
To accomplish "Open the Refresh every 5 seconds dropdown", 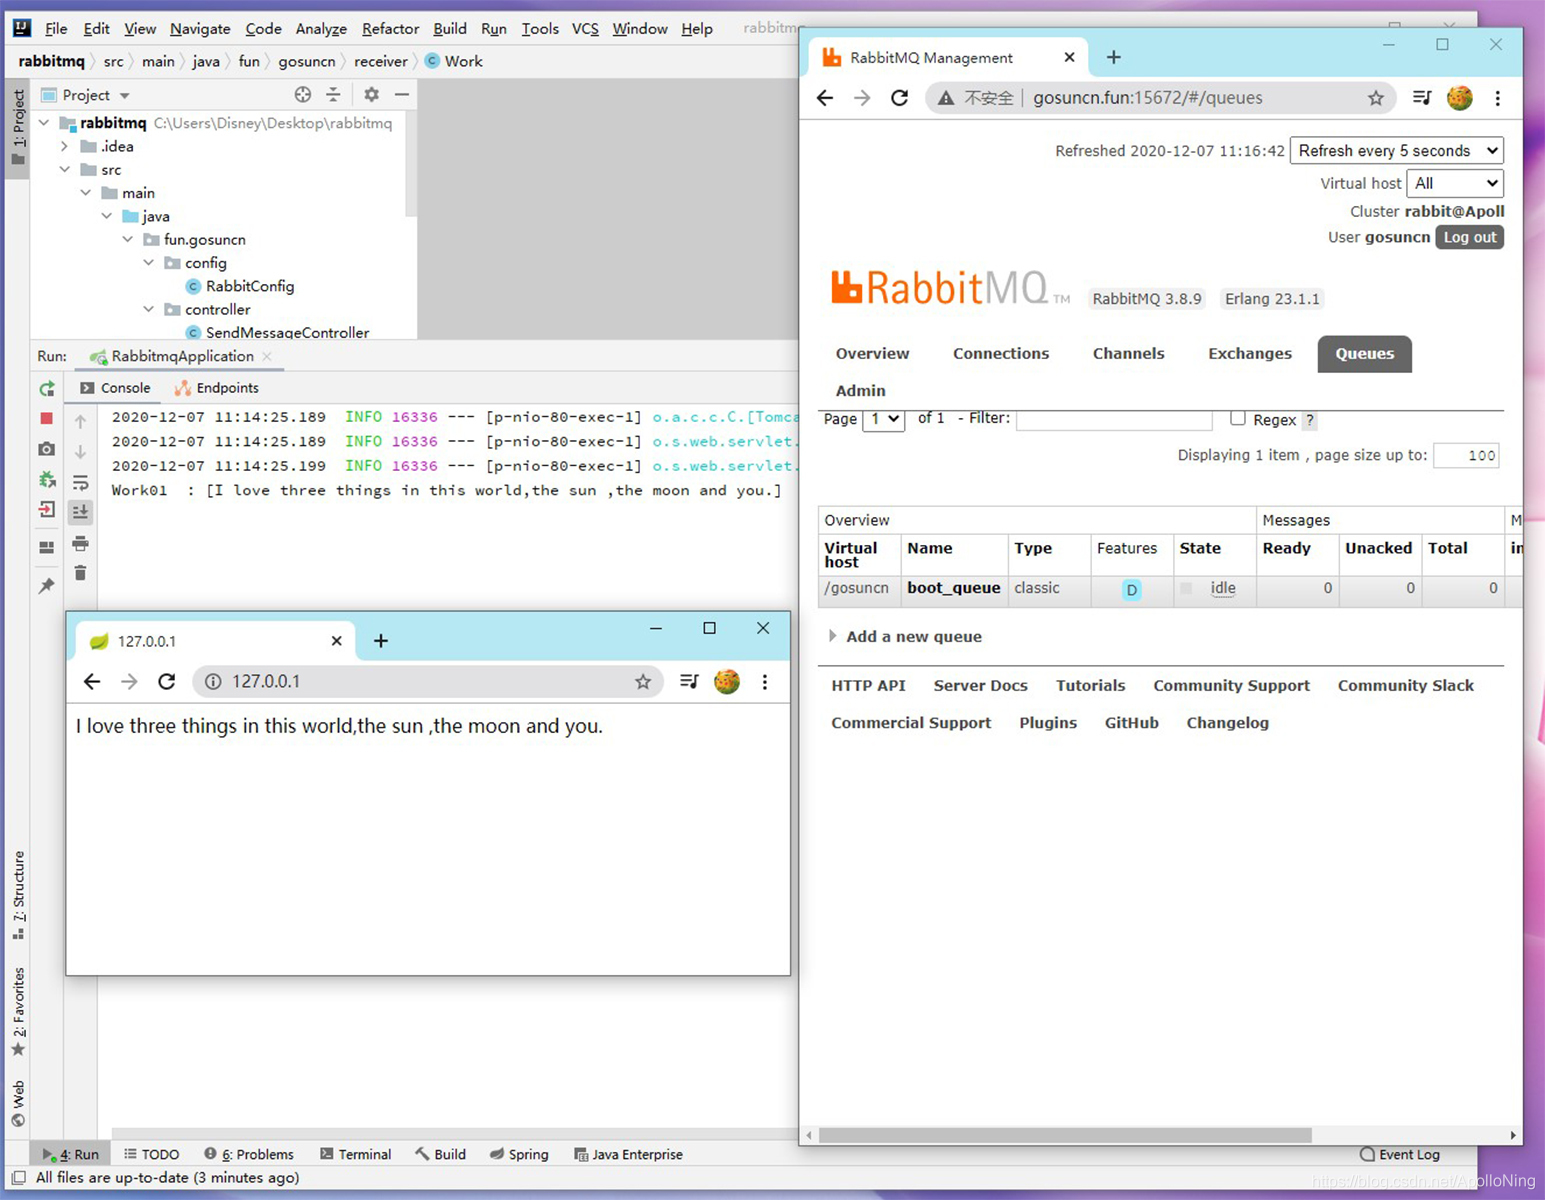I will (x=1397, y=150).
